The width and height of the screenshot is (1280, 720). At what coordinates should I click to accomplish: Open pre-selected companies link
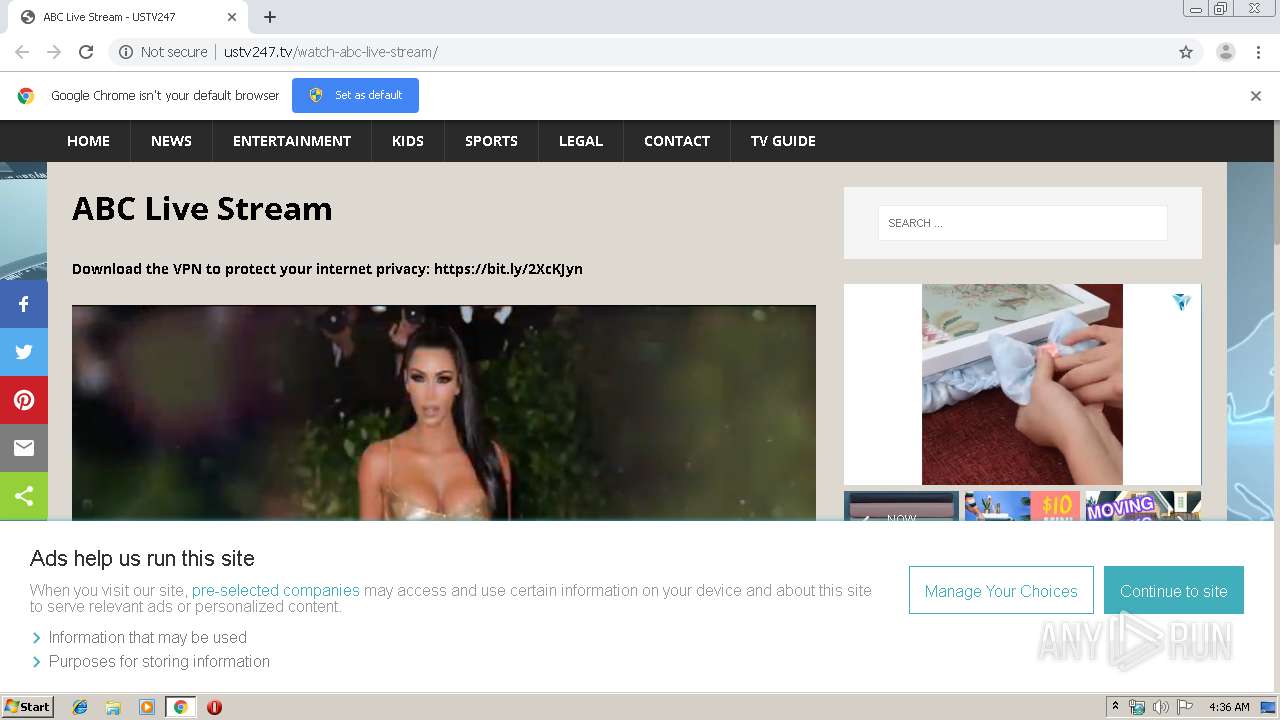[x=275, y=590]
